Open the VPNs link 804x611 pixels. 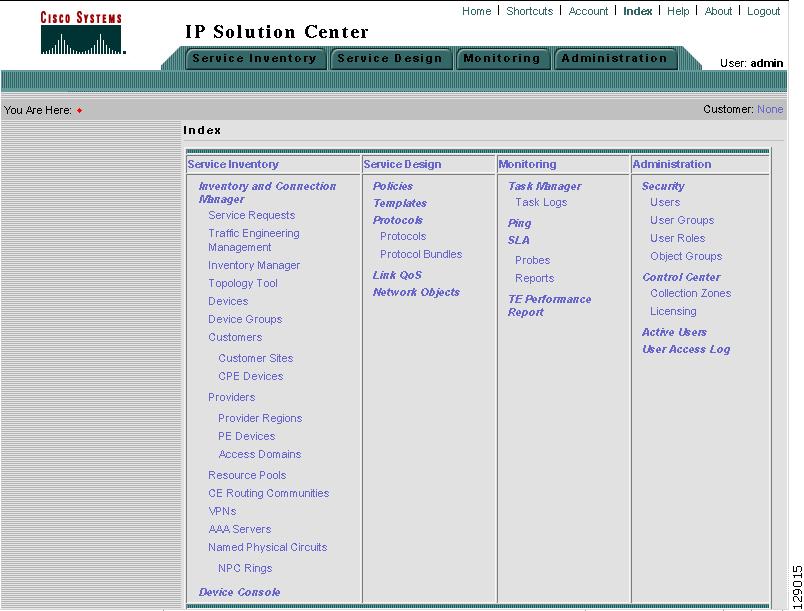[223, 511]
